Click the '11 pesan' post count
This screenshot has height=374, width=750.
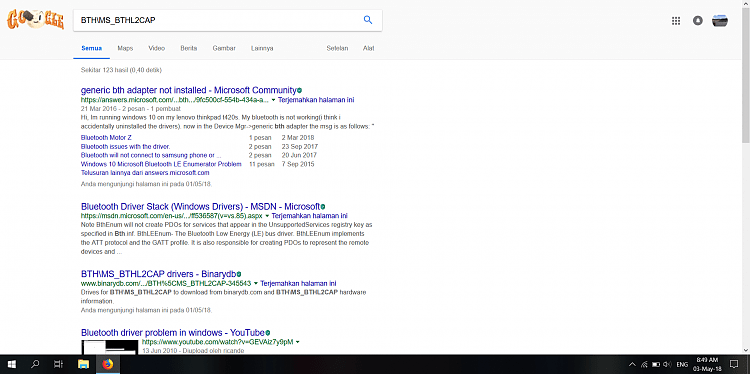click(261, 164)
